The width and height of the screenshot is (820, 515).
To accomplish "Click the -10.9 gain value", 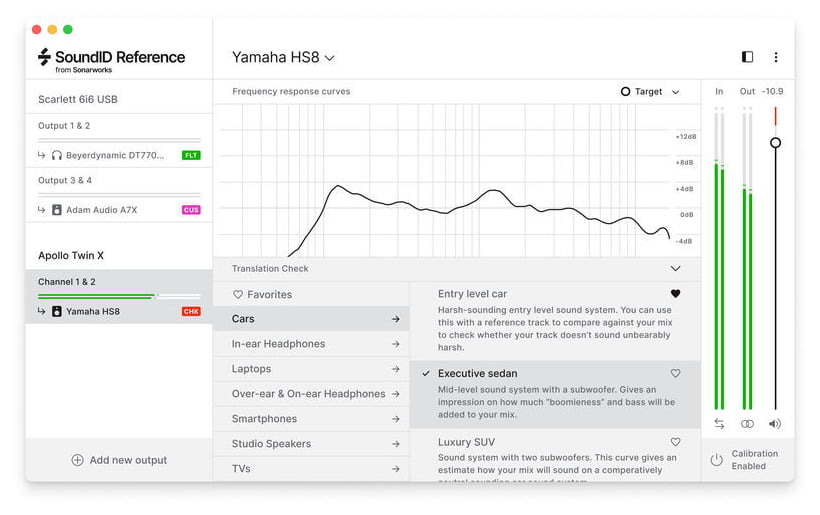I will (x=772, y=91).
